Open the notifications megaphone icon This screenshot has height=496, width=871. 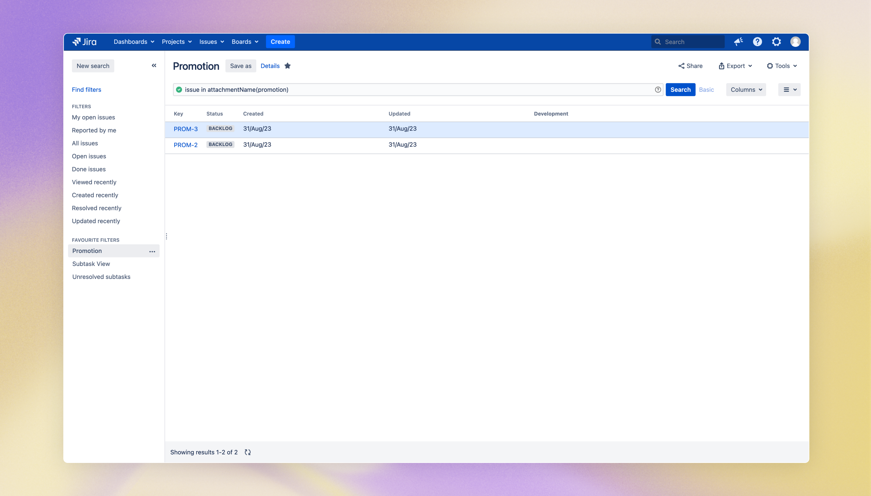[738, 42]
